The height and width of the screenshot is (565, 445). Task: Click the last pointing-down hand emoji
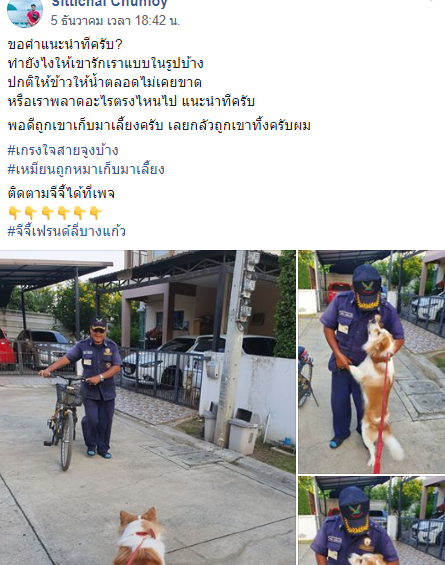coord(96,213)
